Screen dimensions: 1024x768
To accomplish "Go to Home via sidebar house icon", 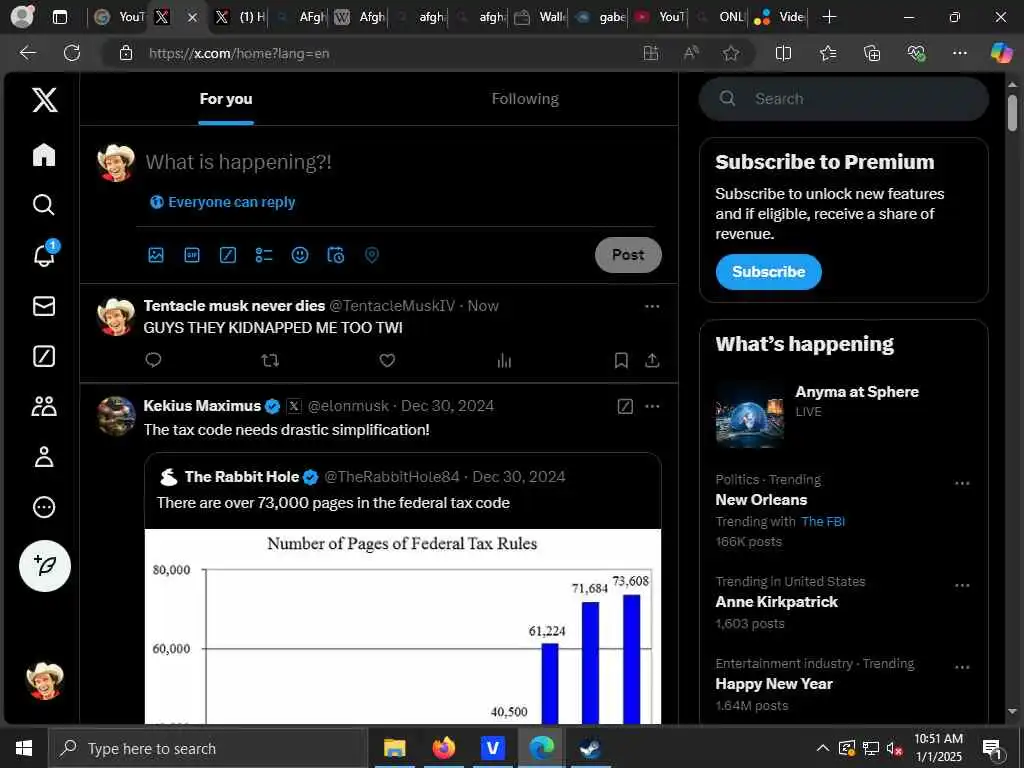I will tap(44, 155).
